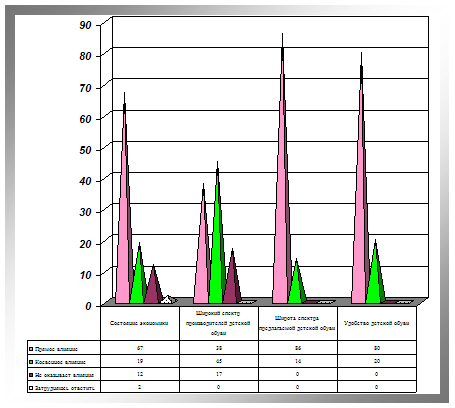Click the data cell showing value 67
The width and height of the screenshot is (455, 408).
coord(140,348)
